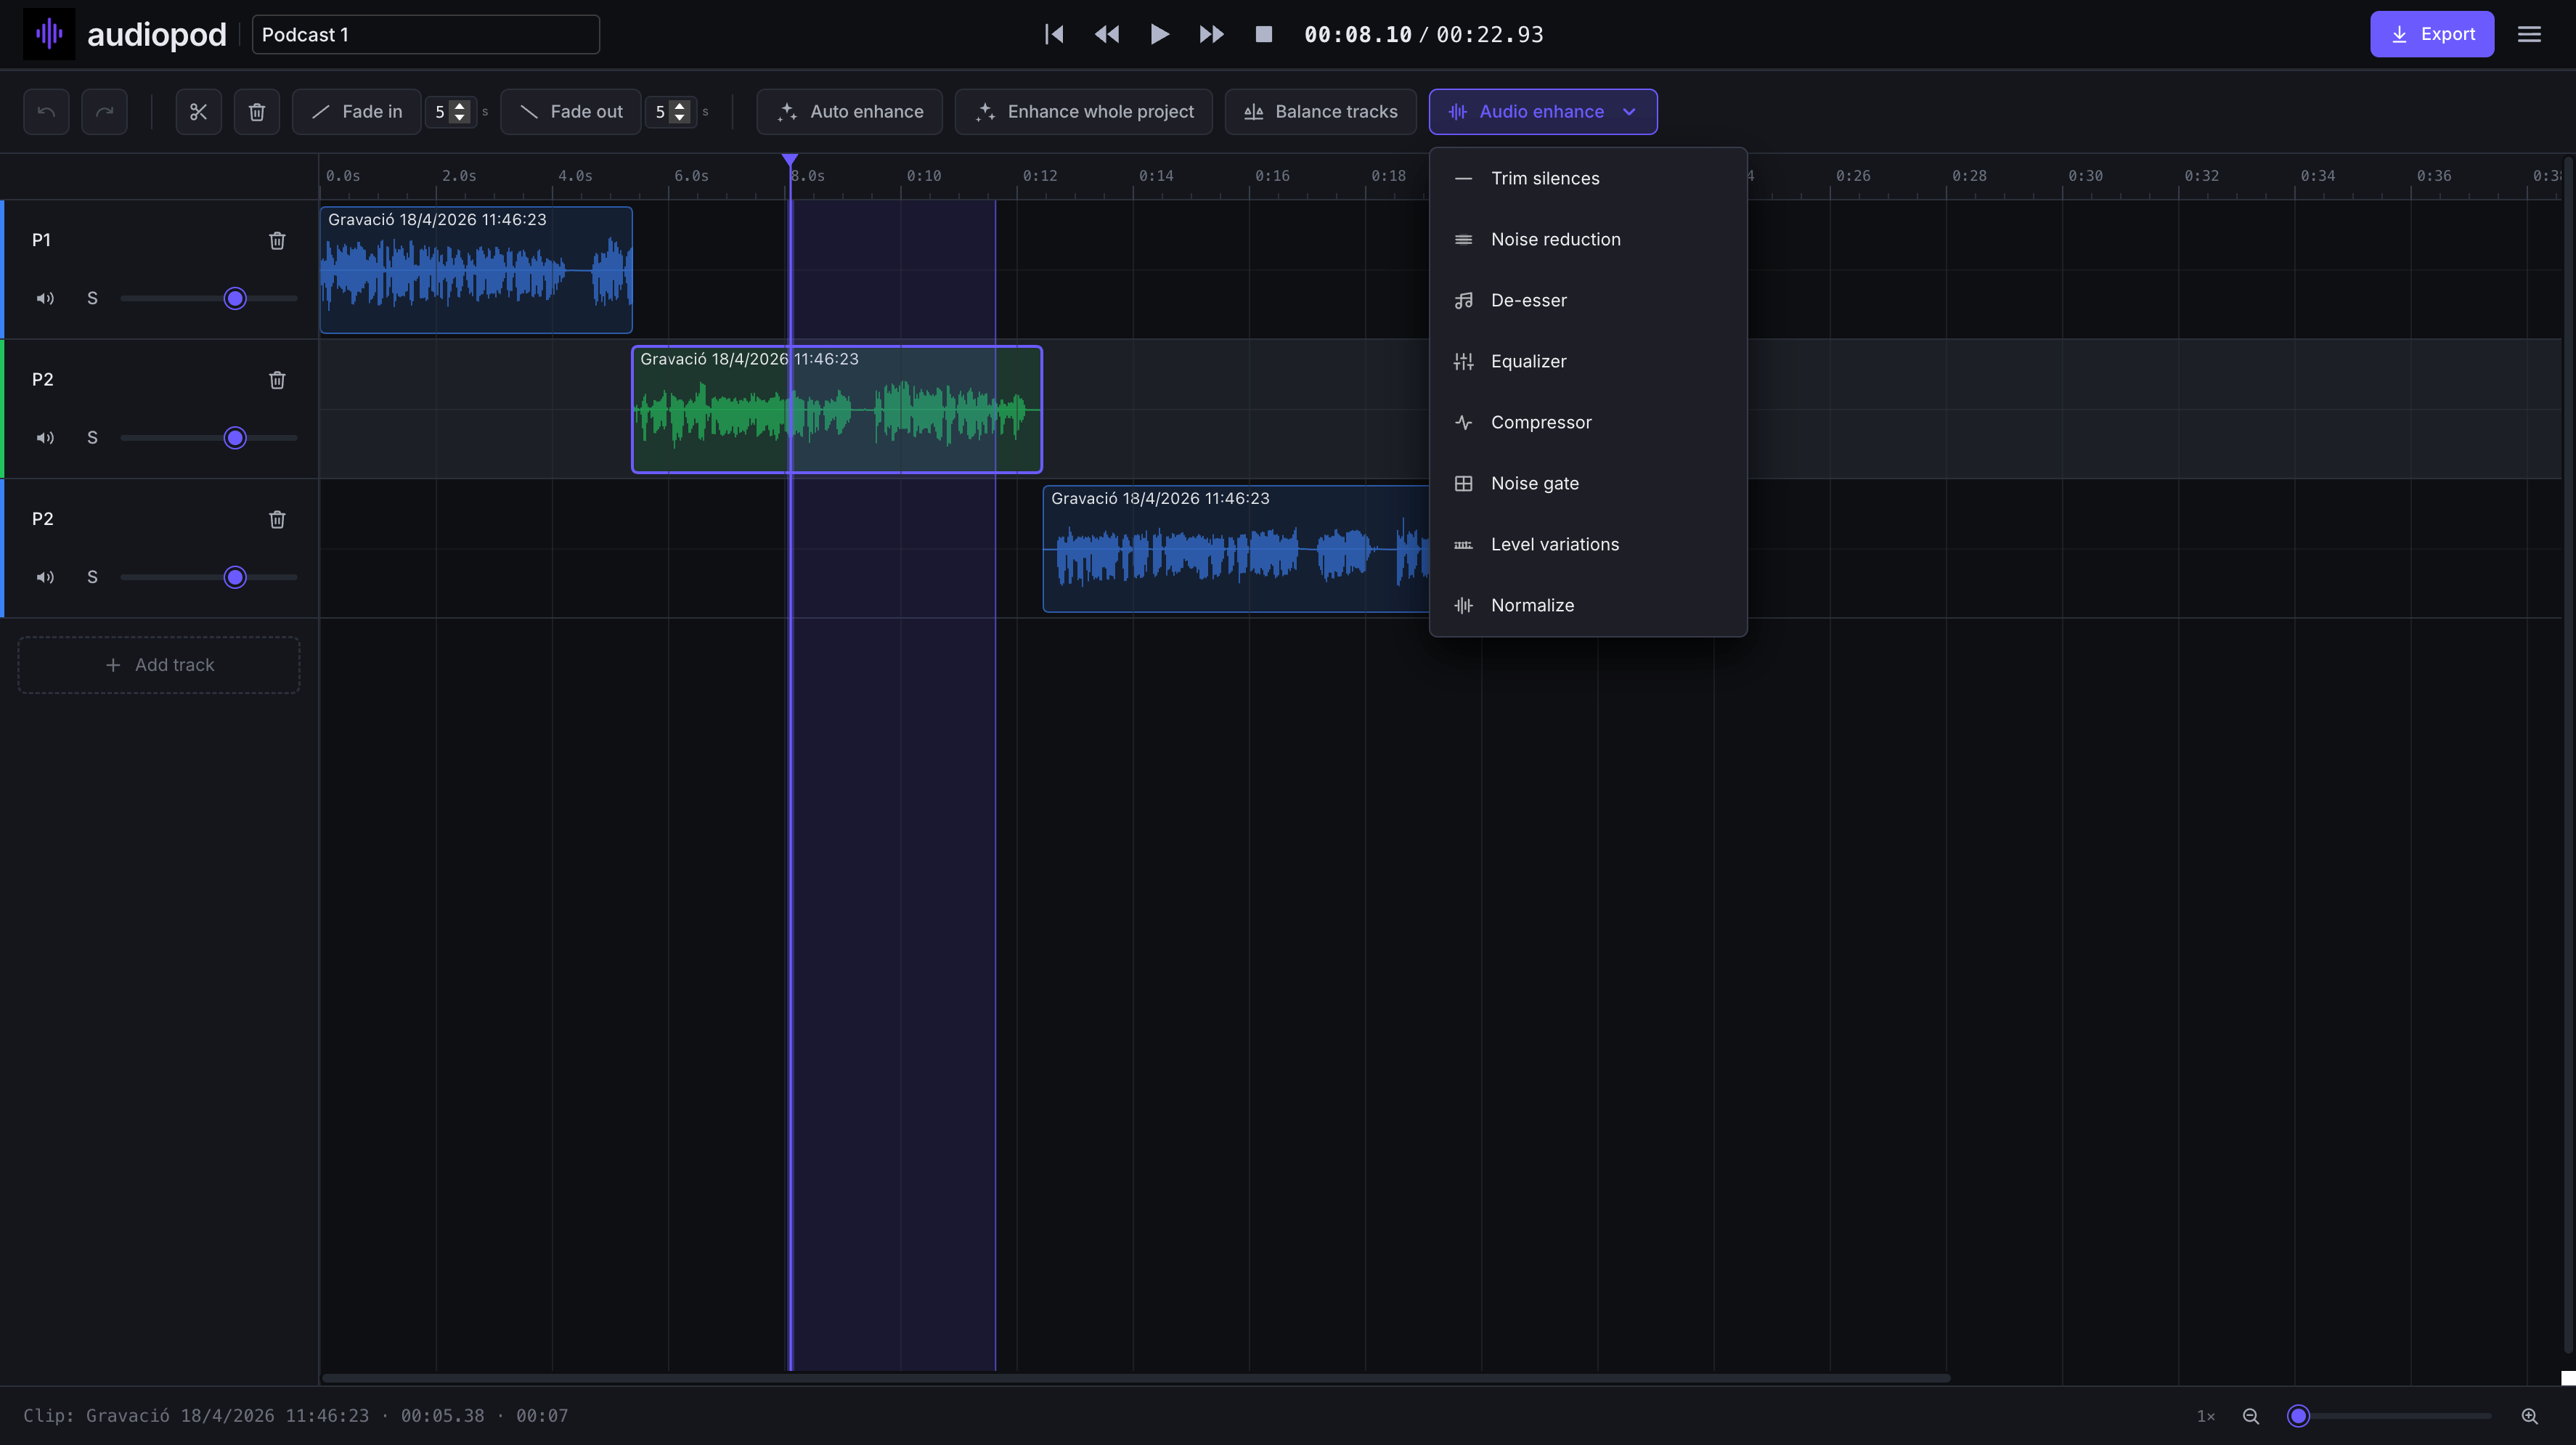Play the podcast project
Image resolution: width=2576 pixels, height=1445 pixels.
(x=1159, y=34)
